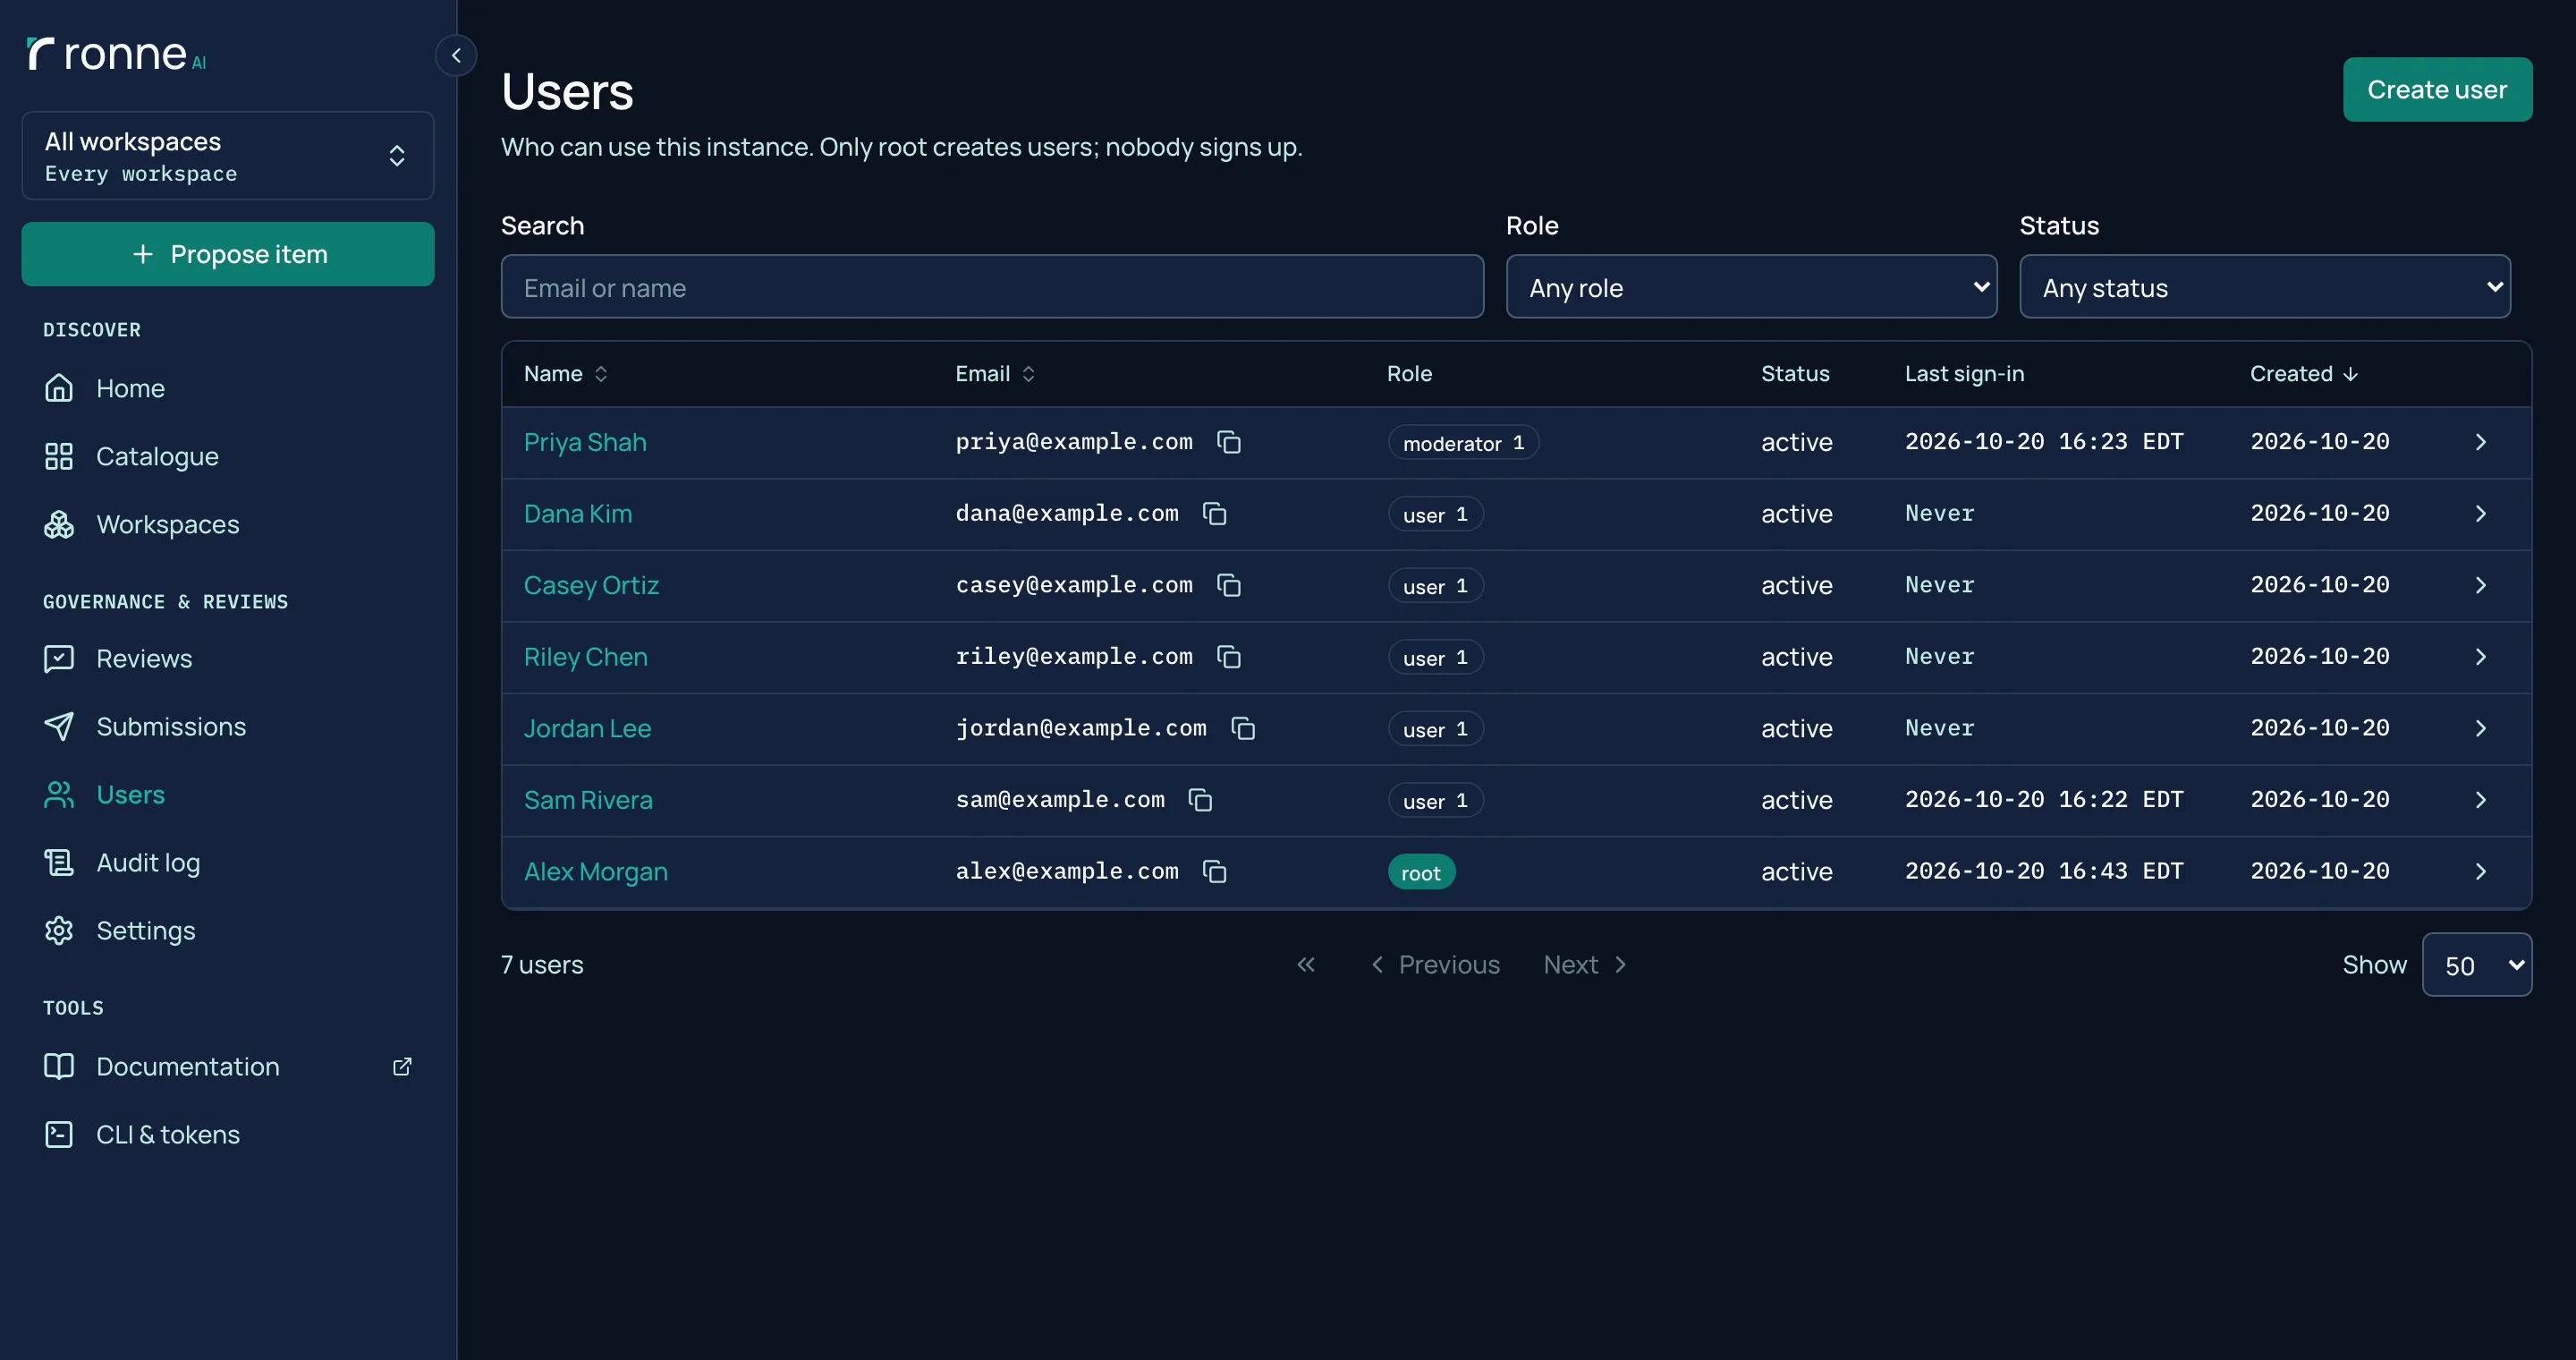Open Catalogue in sidebar

point(228,456)
